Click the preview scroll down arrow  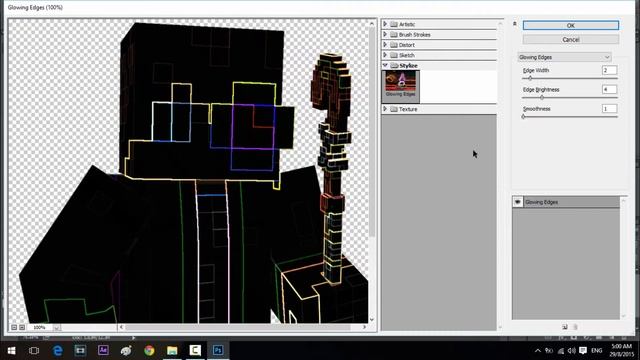tap(371, 320)
